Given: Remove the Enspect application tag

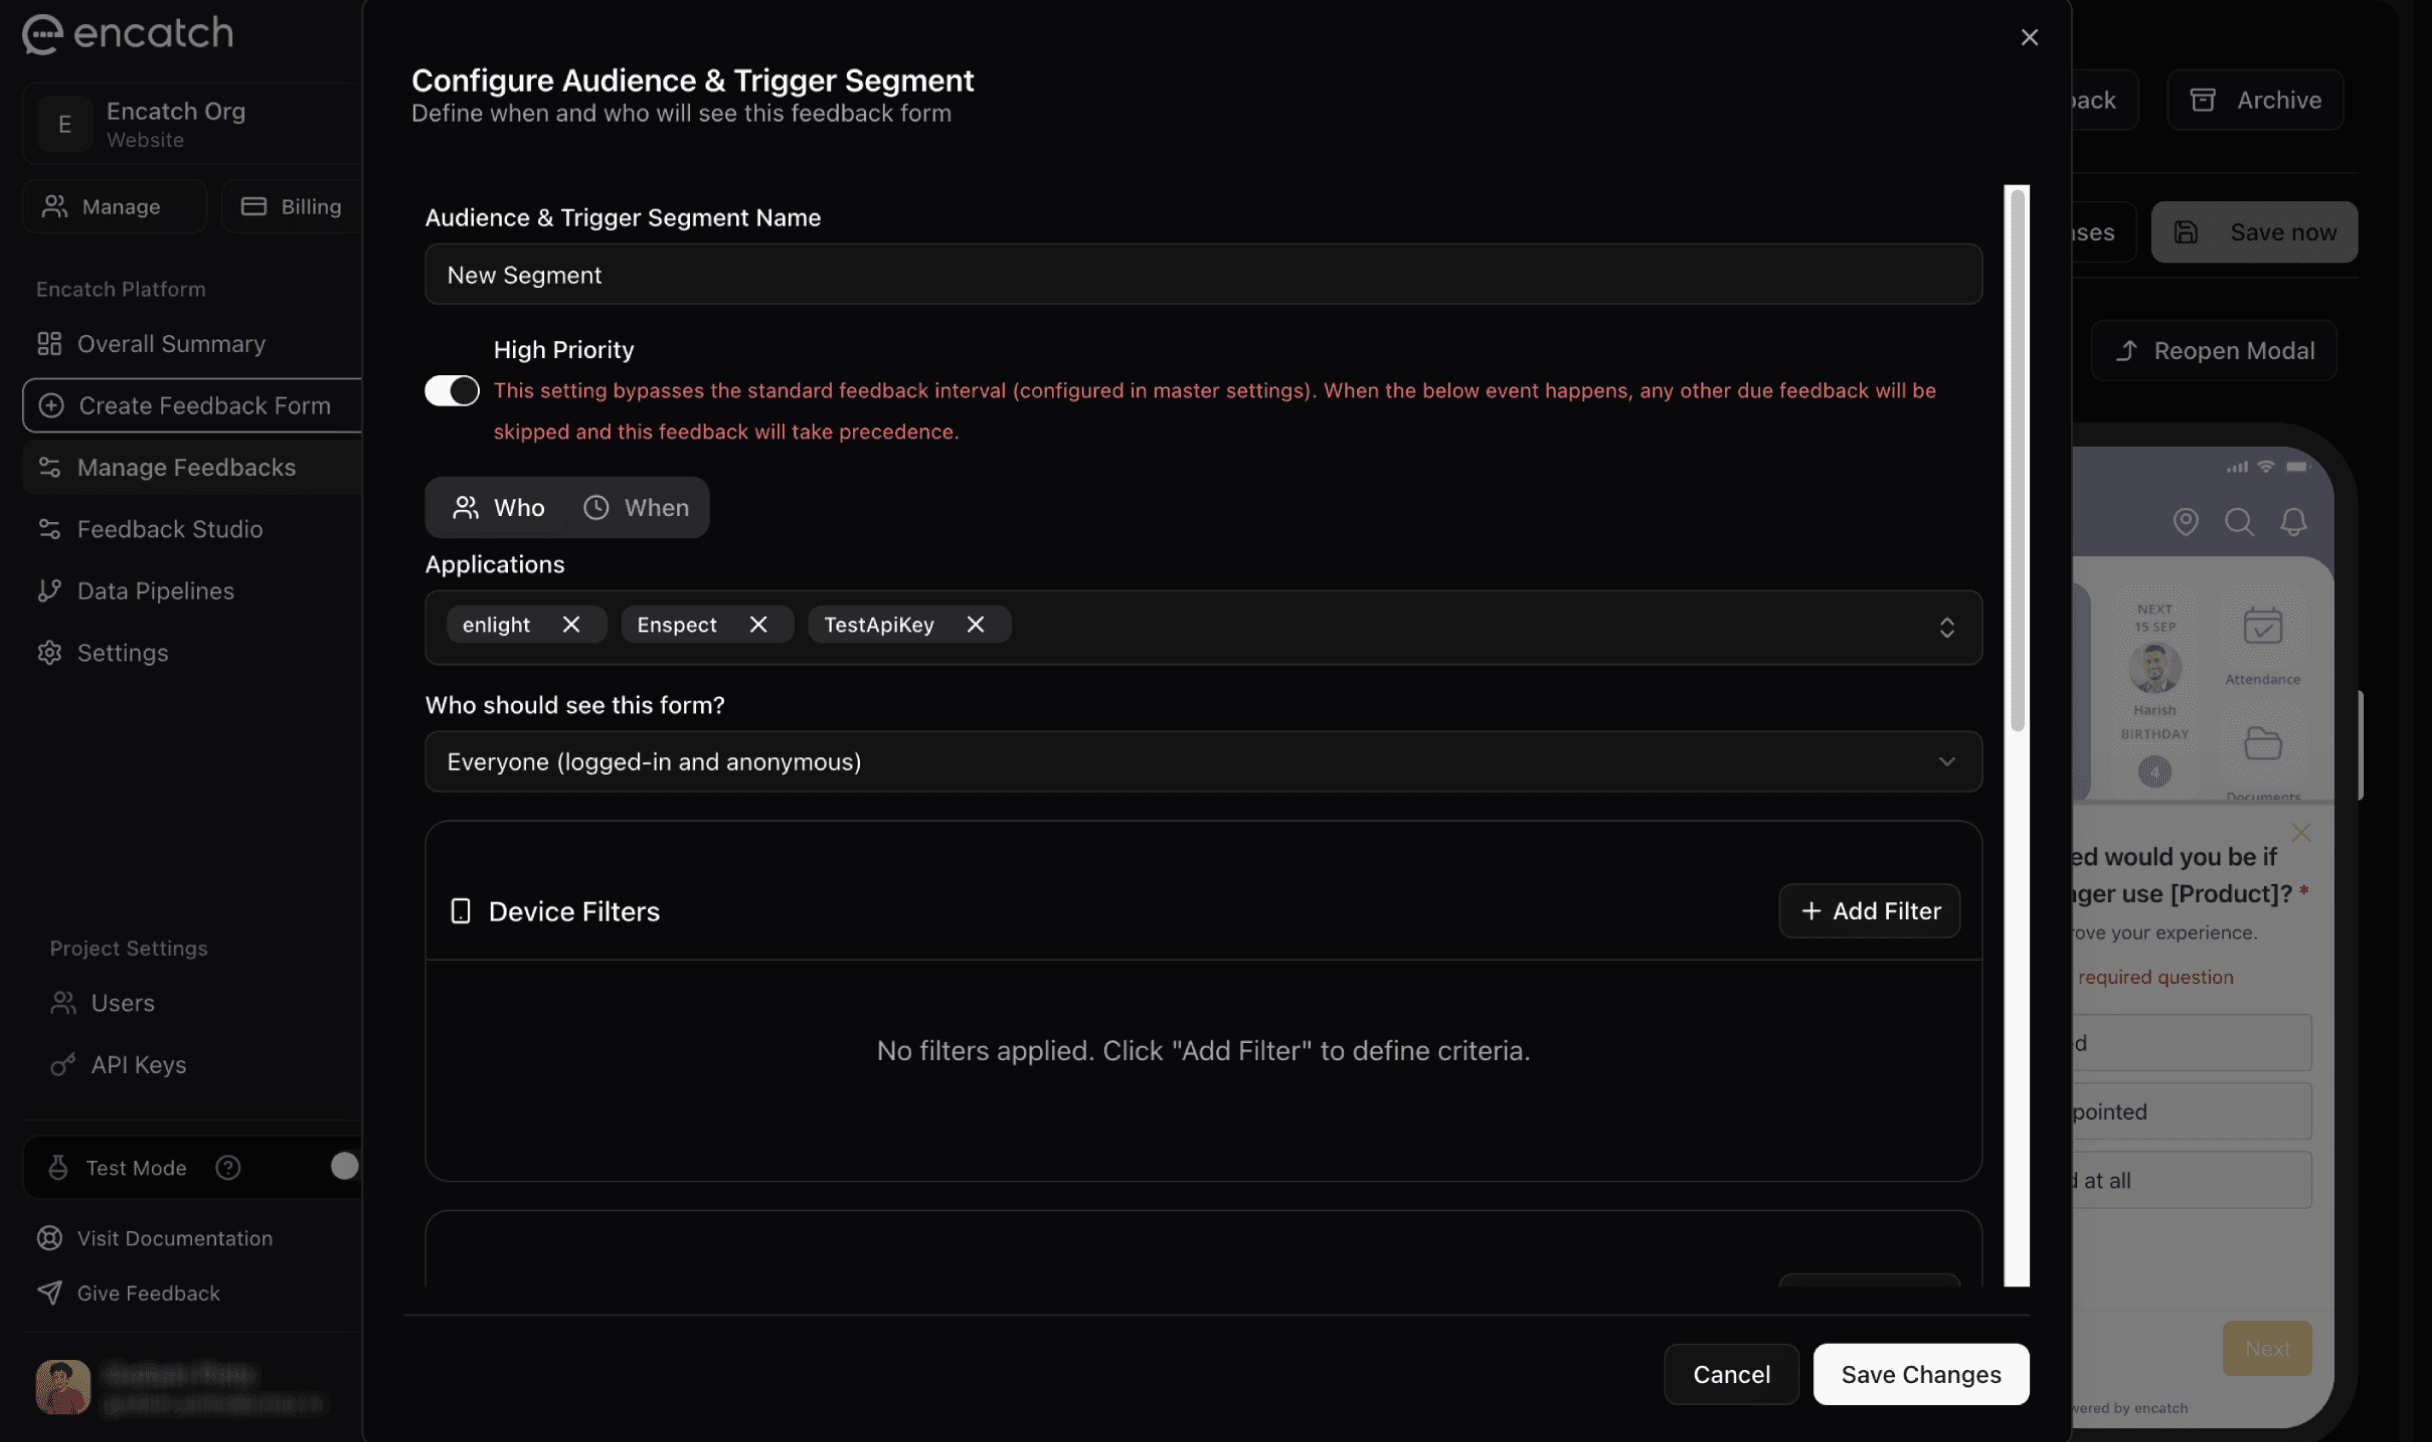Looking at the screenshot, I should pyautogui.click(x=758, y=624).
